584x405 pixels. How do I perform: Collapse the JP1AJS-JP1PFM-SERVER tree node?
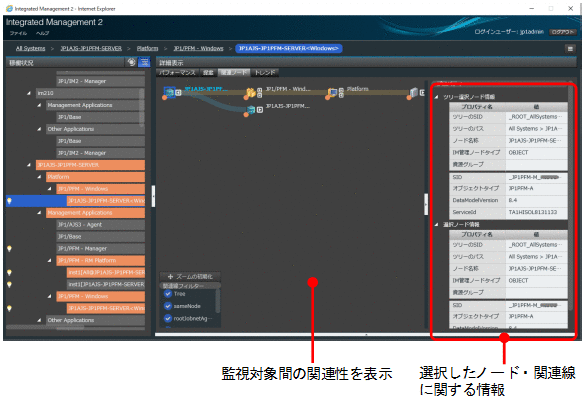(29, 165)
